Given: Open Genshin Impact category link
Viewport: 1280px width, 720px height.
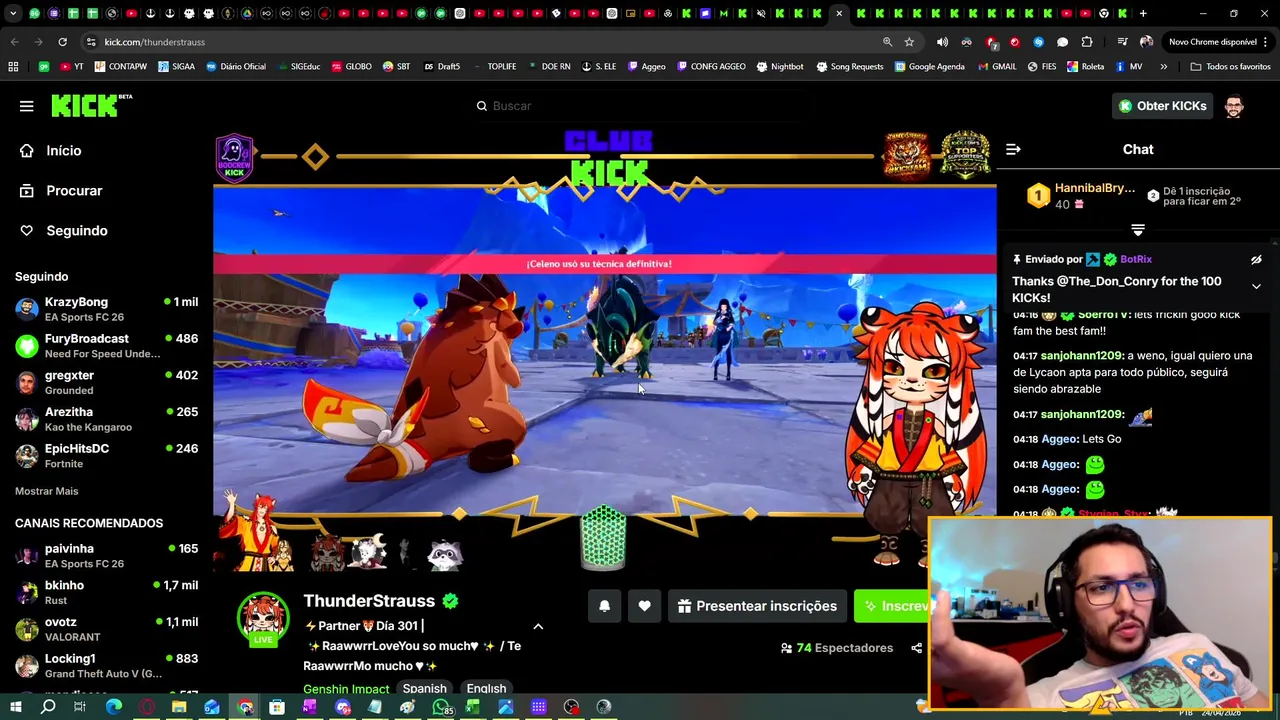Looking at the screenshot, I should (346, 689).
